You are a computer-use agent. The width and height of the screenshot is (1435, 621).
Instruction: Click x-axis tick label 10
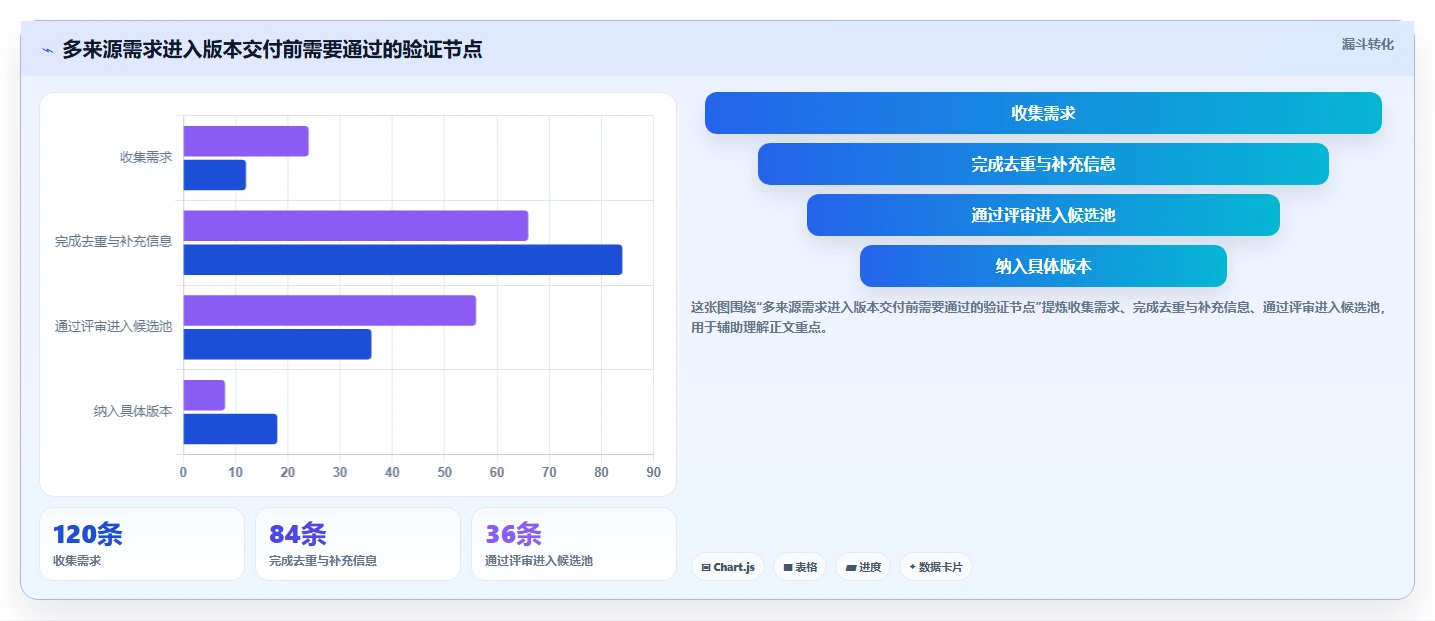coord(235,473)
